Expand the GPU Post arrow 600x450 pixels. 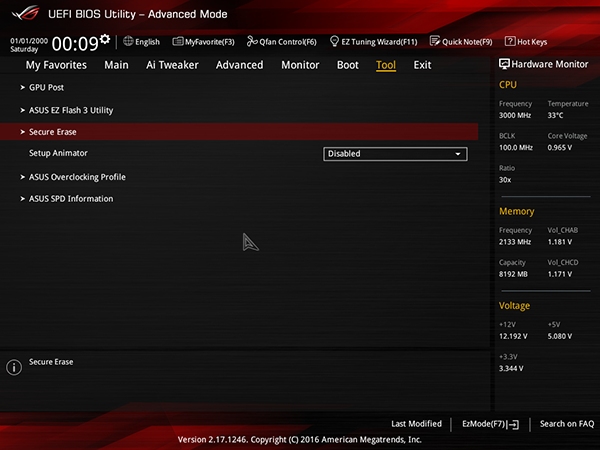[23, 88]
